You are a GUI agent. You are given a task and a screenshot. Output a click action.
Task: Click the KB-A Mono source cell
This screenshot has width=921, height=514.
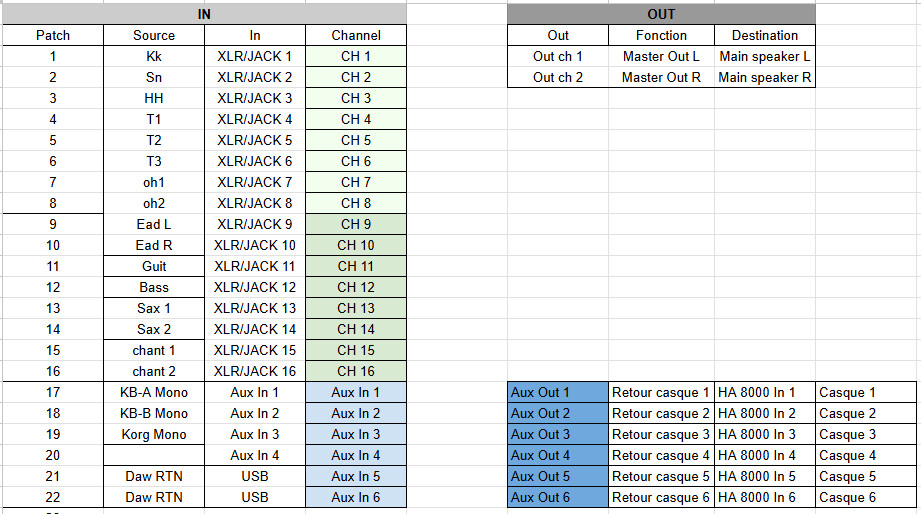pos(154,392)
